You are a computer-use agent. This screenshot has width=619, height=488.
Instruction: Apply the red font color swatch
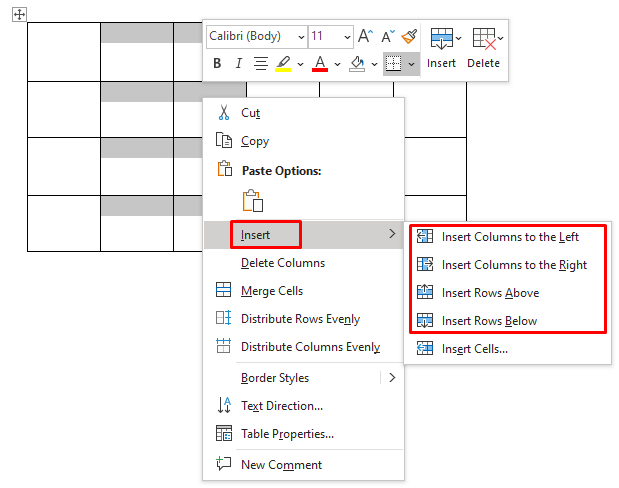point(320,64)
